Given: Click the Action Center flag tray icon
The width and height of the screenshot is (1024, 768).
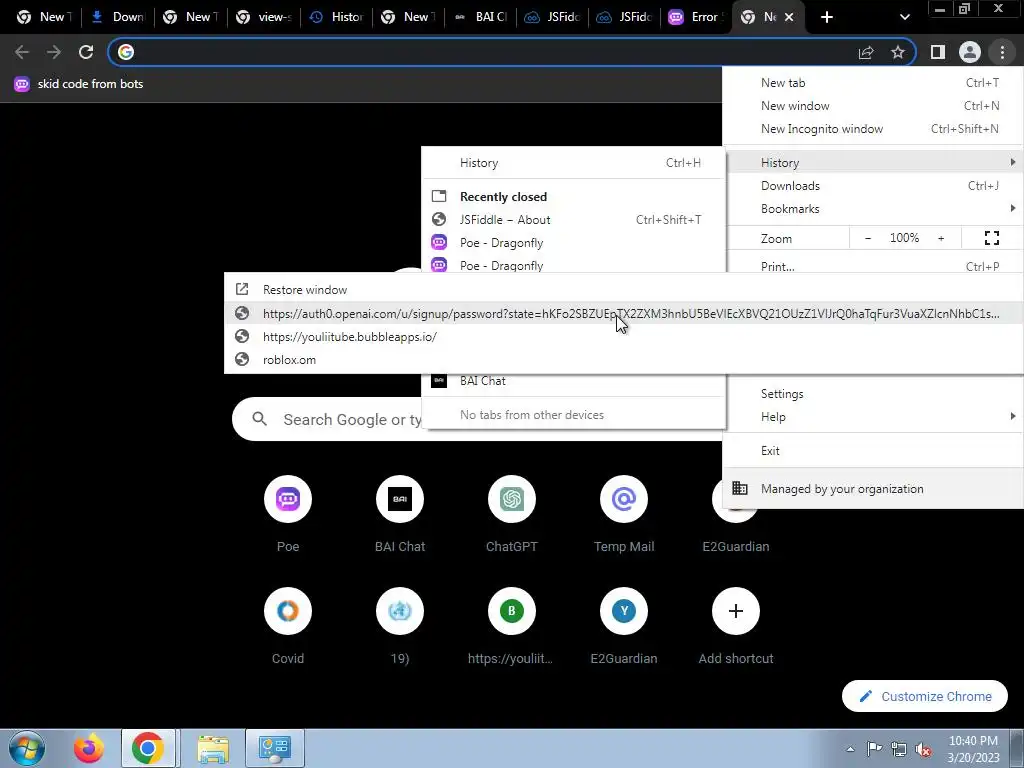Looking at the screenshot, I should (874, 749).
